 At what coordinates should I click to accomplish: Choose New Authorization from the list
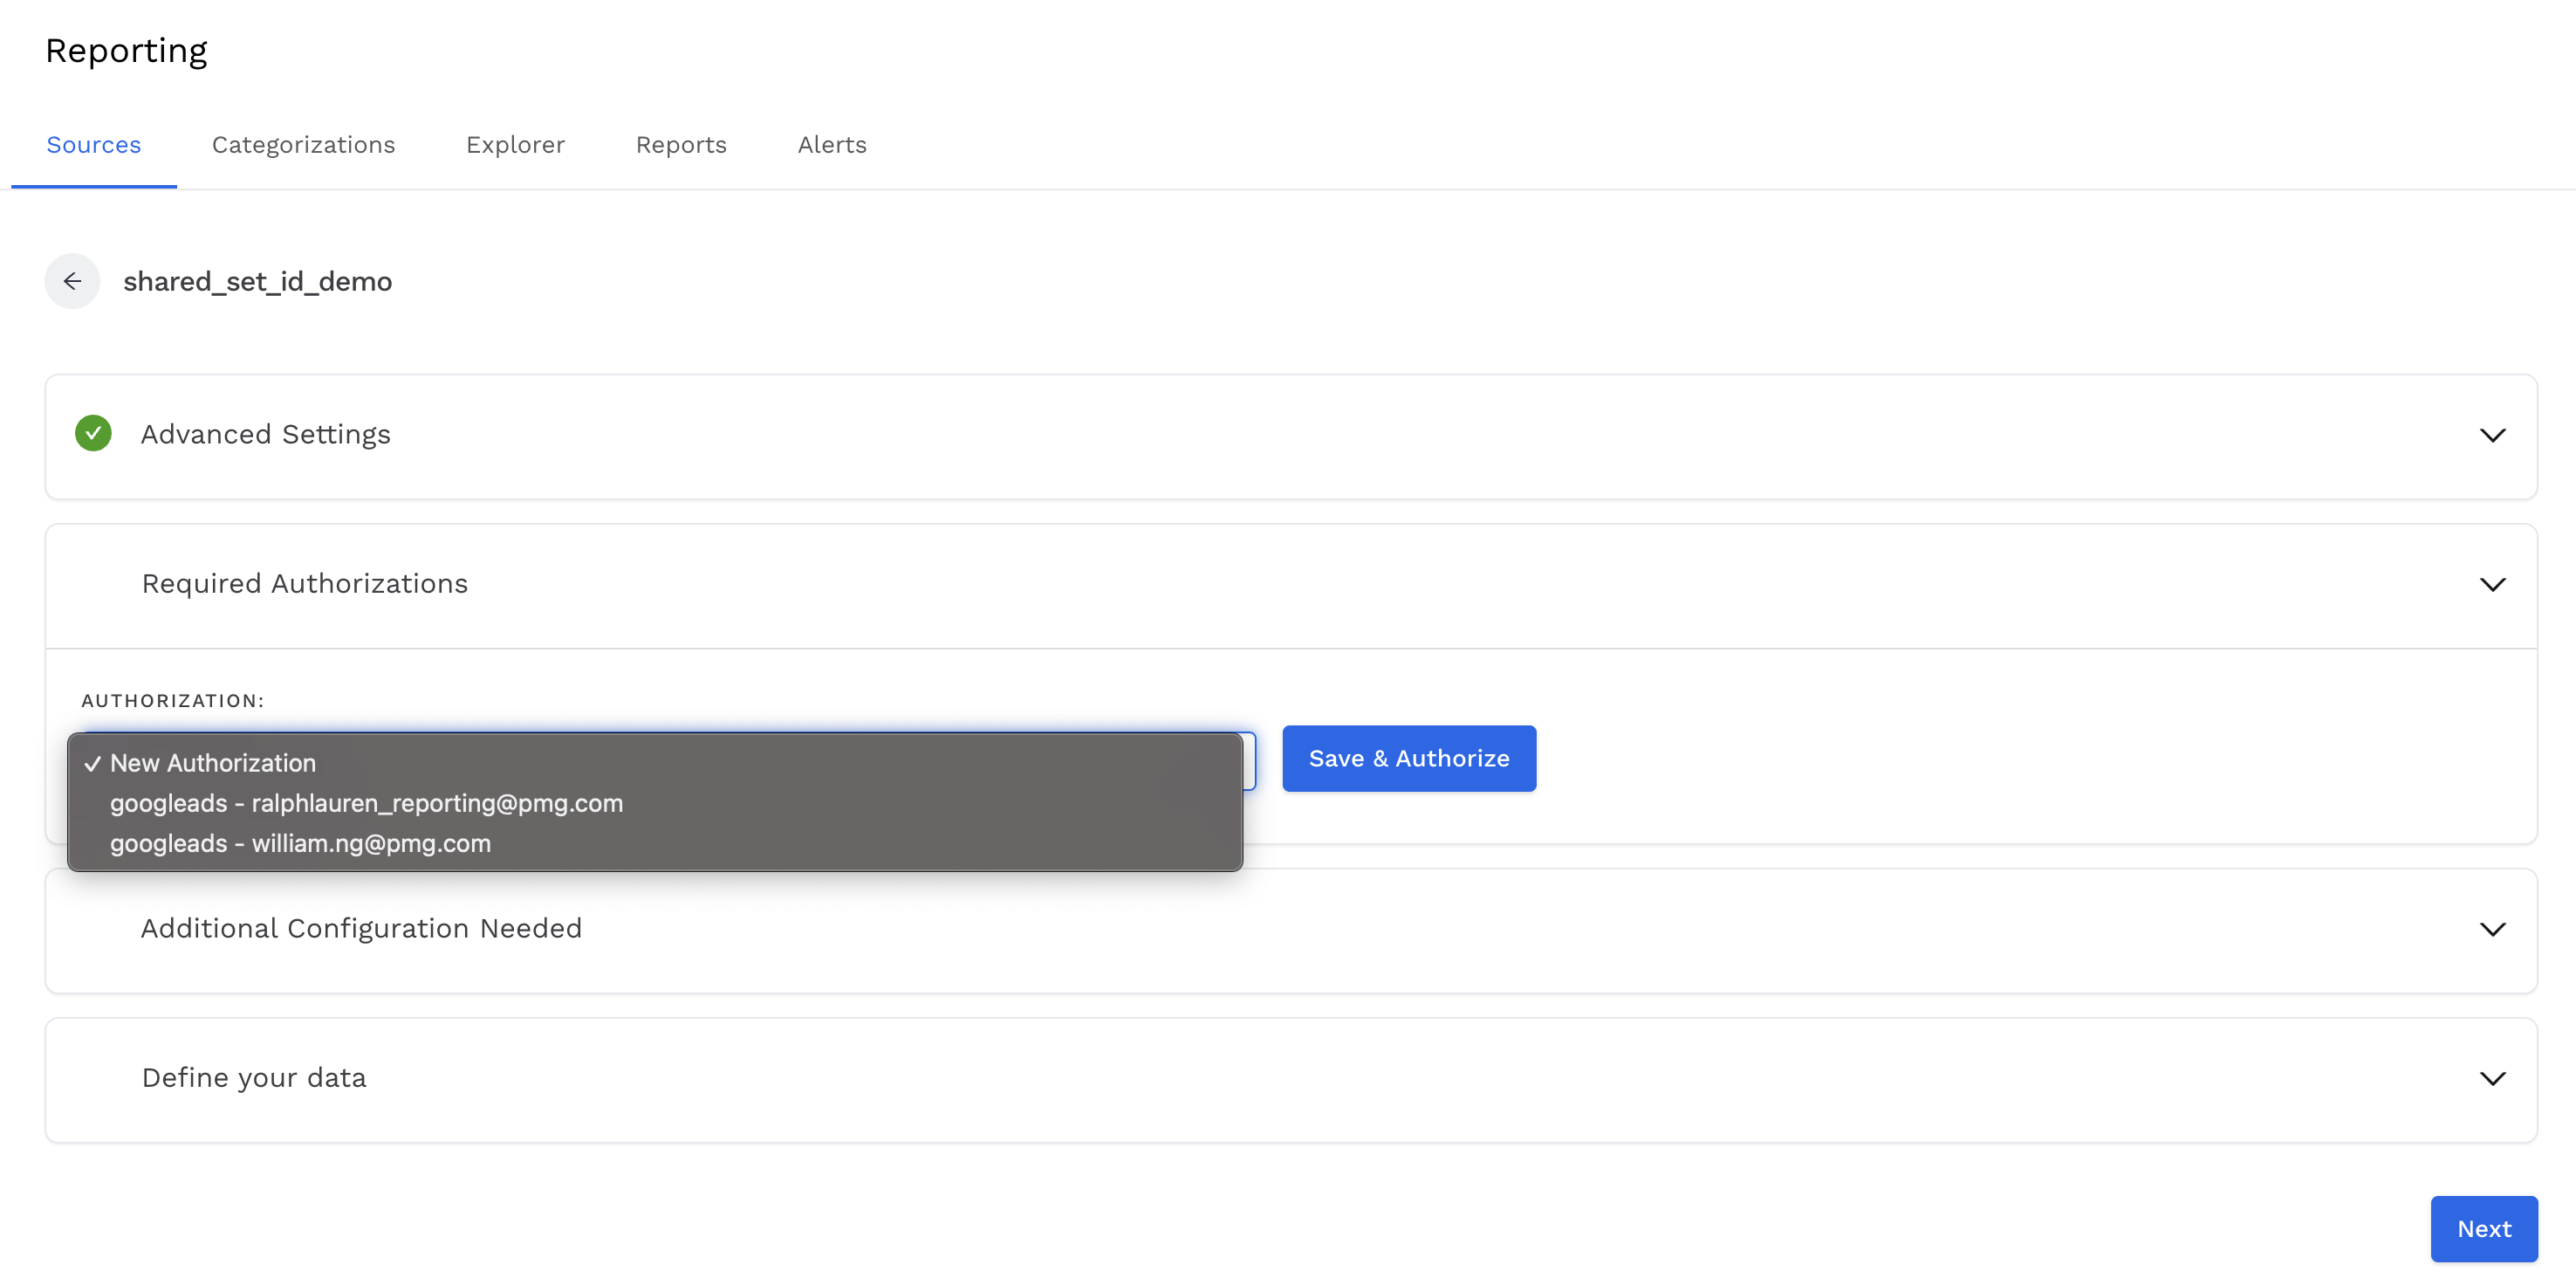213,763
